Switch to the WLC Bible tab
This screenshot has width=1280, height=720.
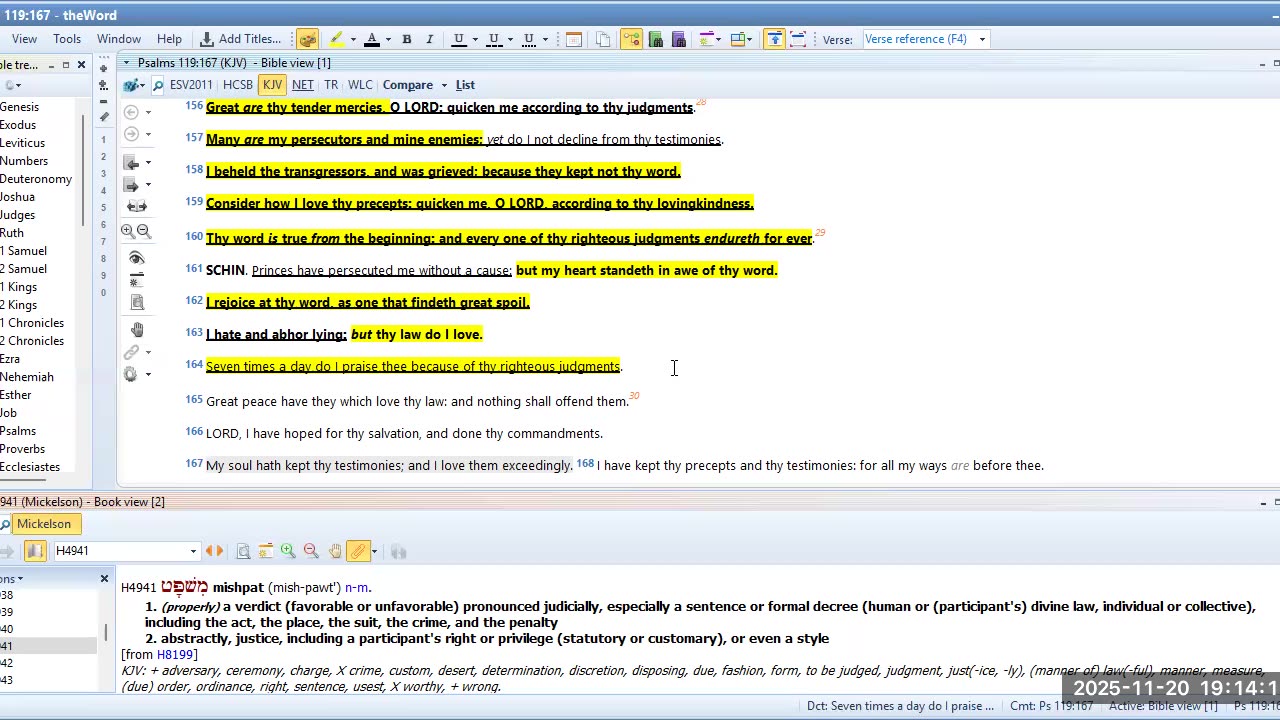360,85
